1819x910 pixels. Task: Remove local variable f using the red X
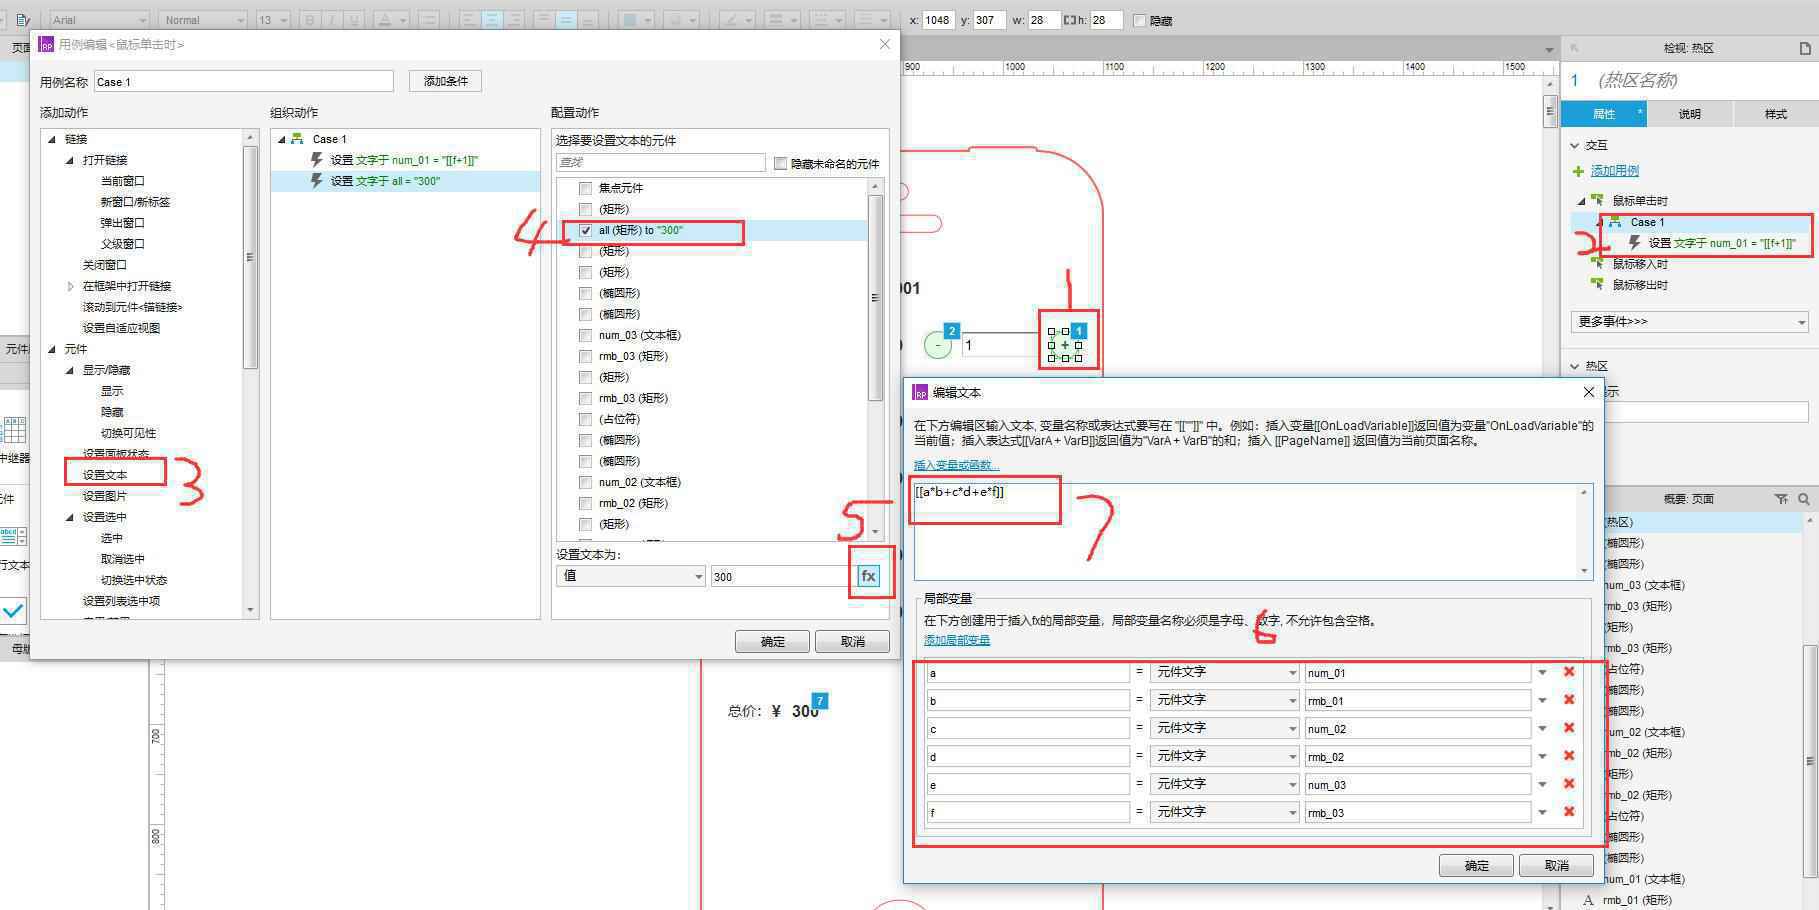(1569, 812)
